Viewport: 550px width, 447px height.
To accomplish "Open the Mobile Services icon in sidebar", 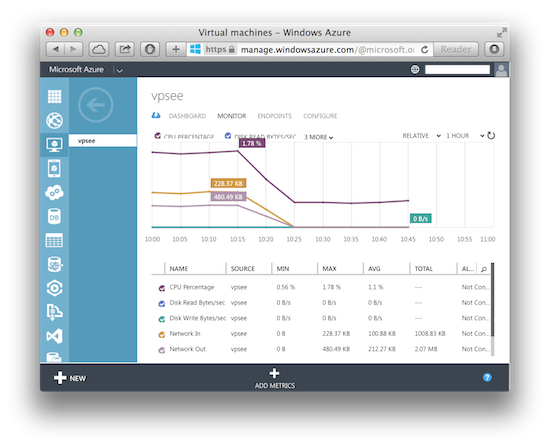I will point(54,168).
